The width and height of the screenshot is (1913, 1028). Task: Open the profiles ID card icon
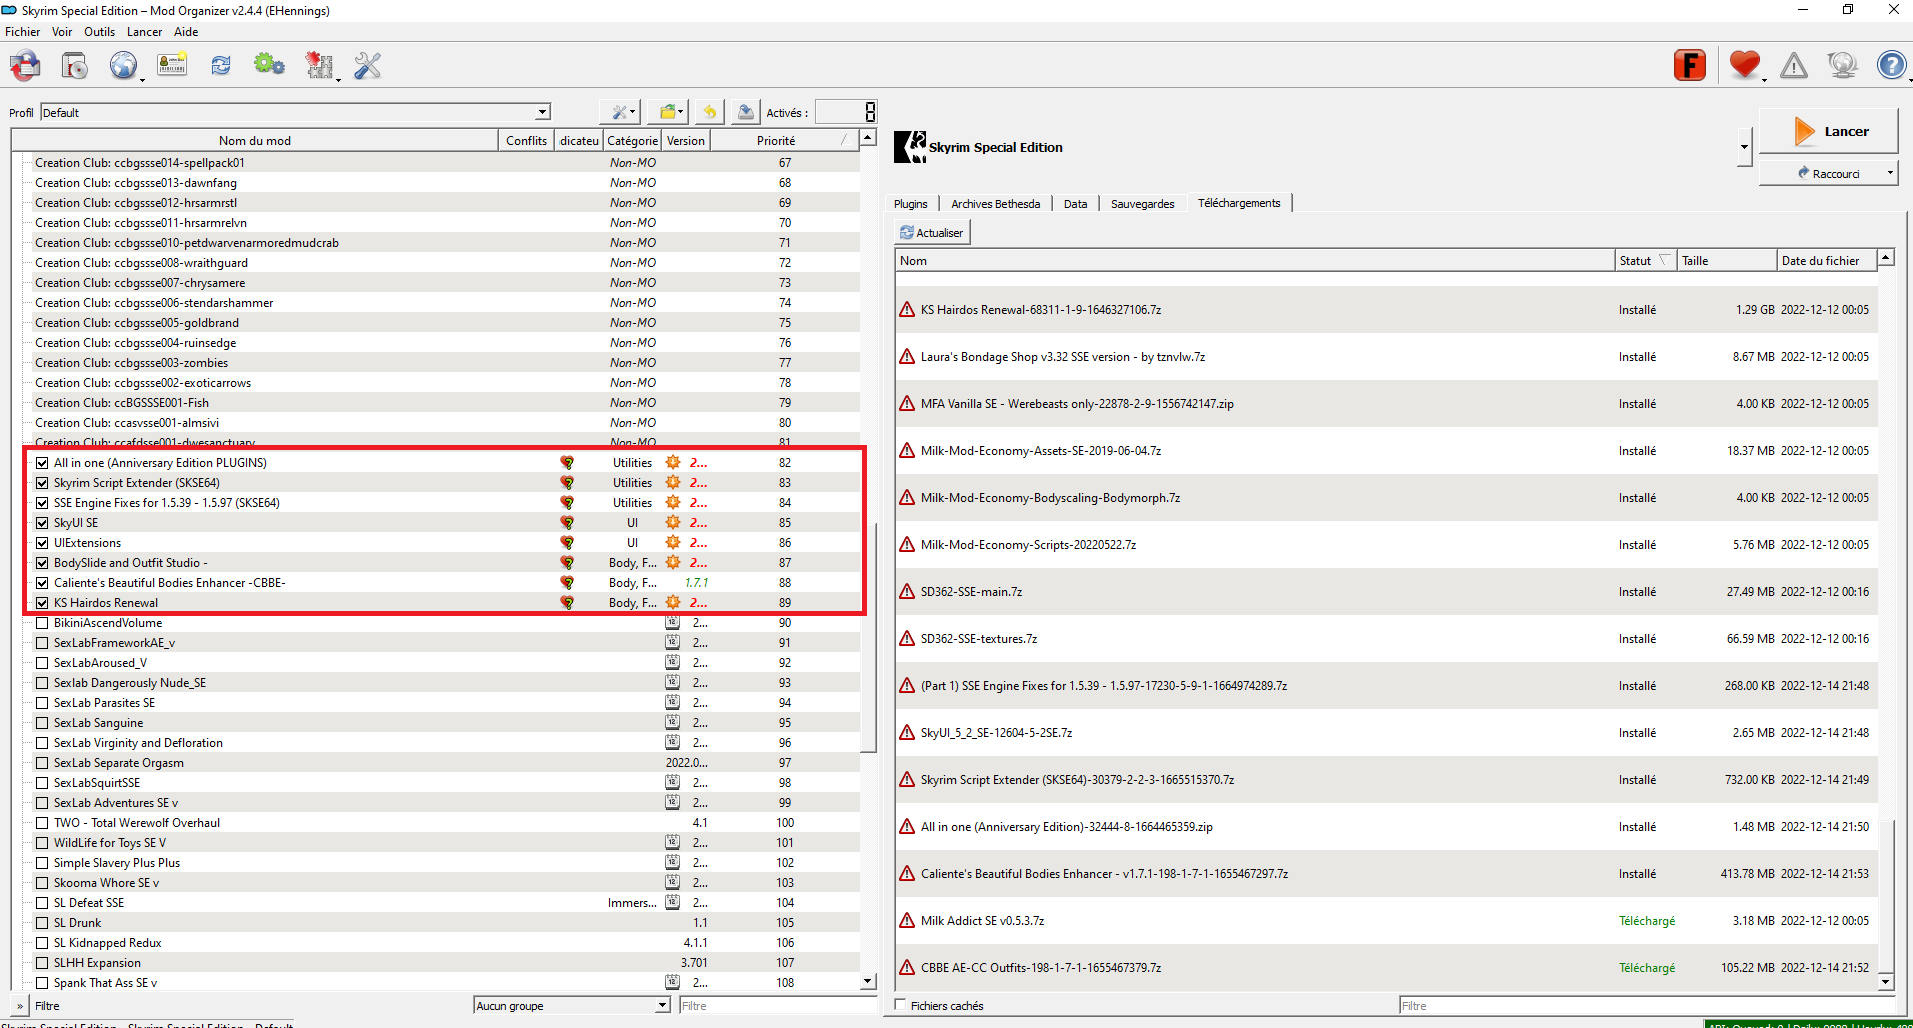(172, 66)
